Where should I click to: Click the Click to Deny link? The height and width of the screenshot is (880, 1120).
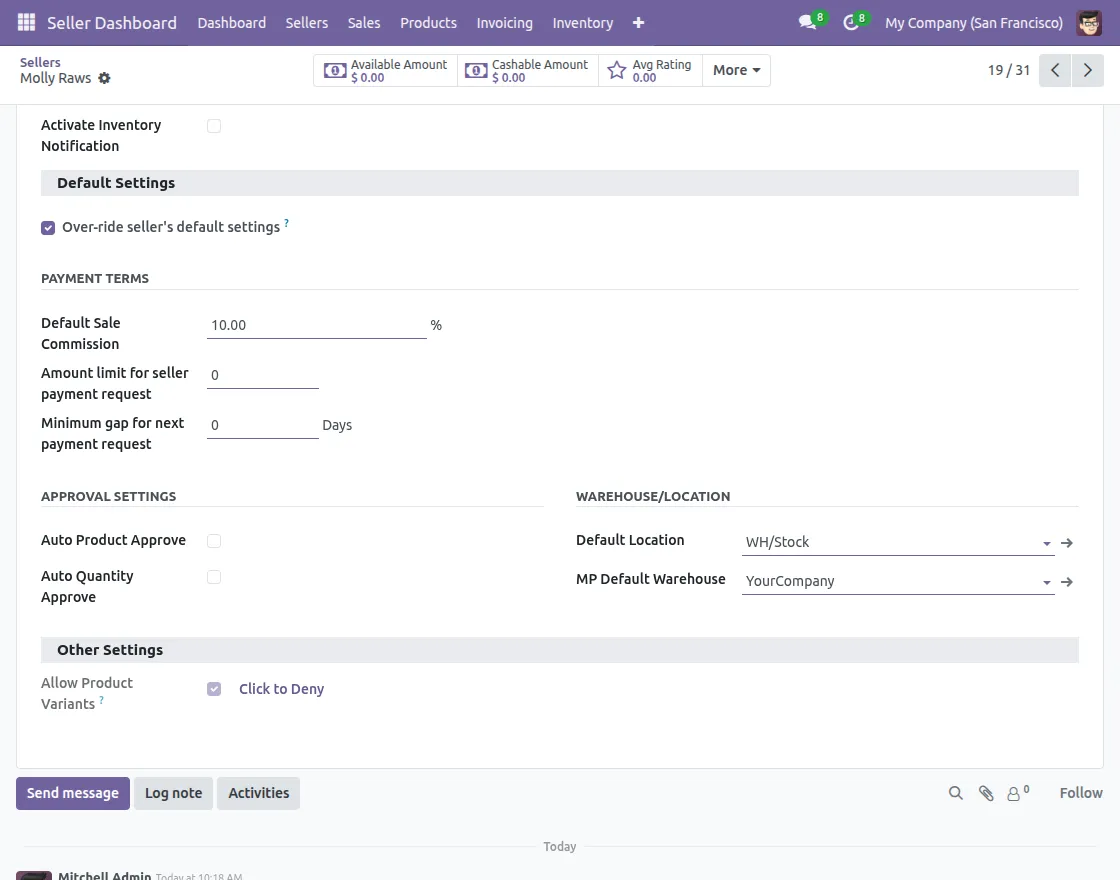click(281, 689)
